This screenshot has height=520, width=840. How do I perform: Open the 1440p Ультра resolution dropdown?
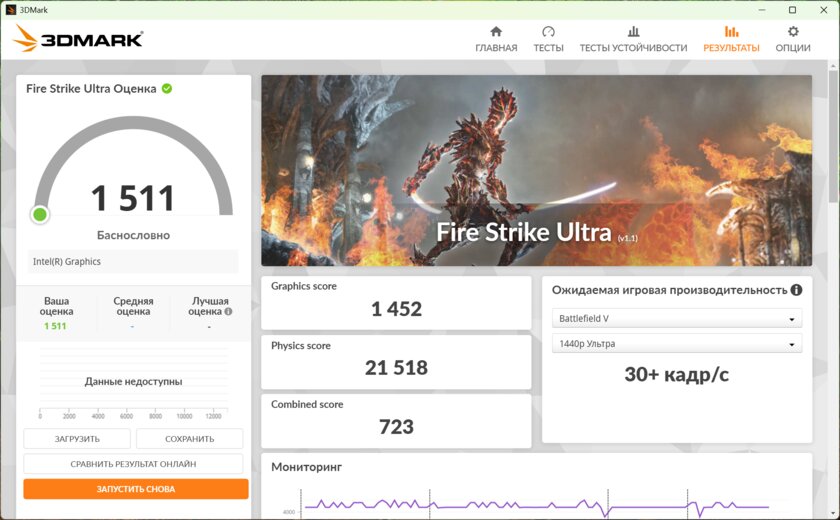(x=677, y=344)
